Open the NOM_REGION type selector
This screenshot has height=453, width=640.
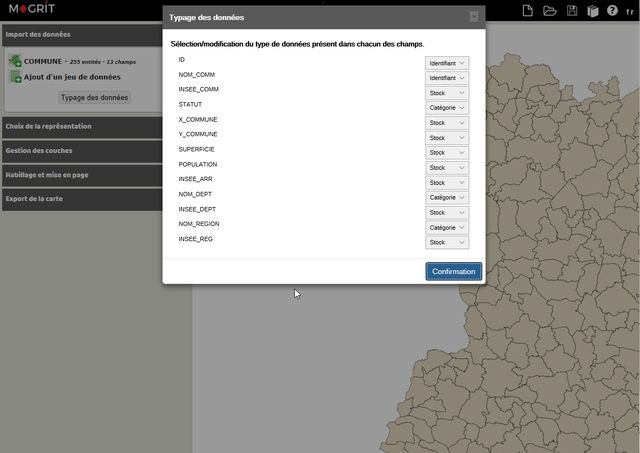pos(447,228)
